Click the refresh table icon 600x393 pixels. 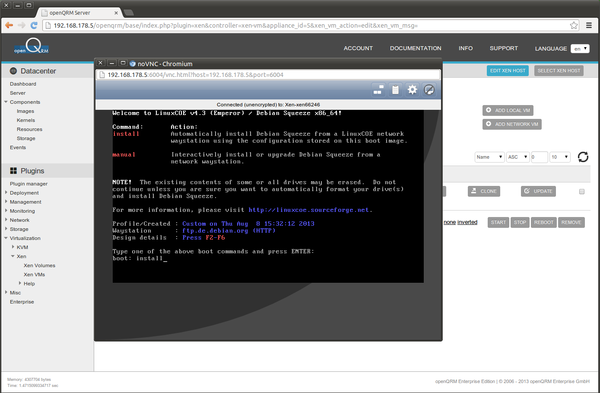583,157
